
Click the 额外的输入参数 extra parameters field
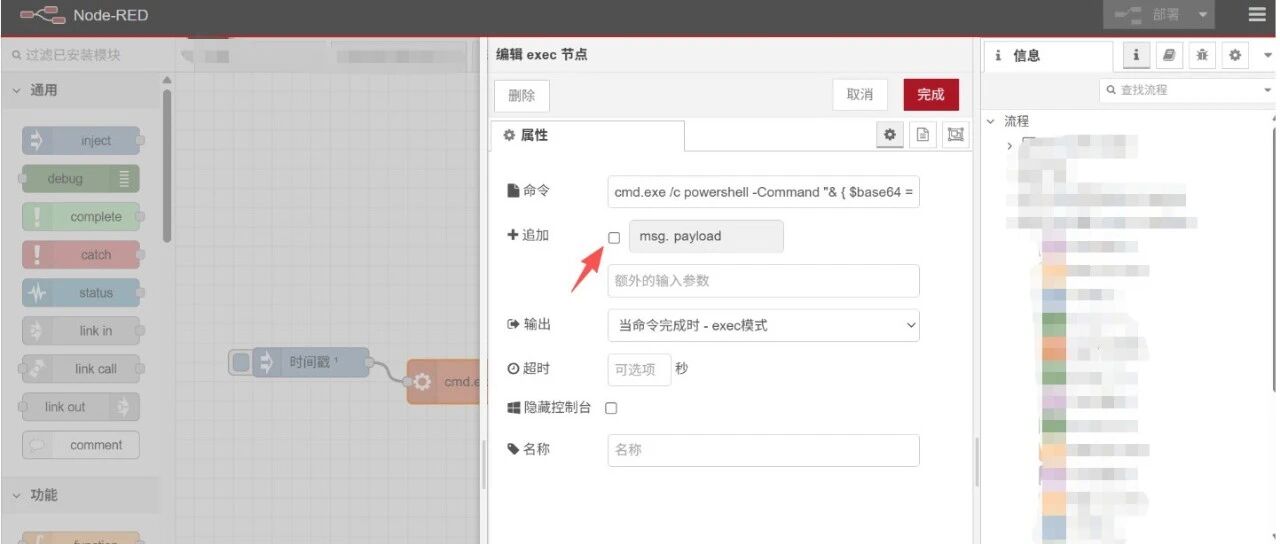coord(763,281)
